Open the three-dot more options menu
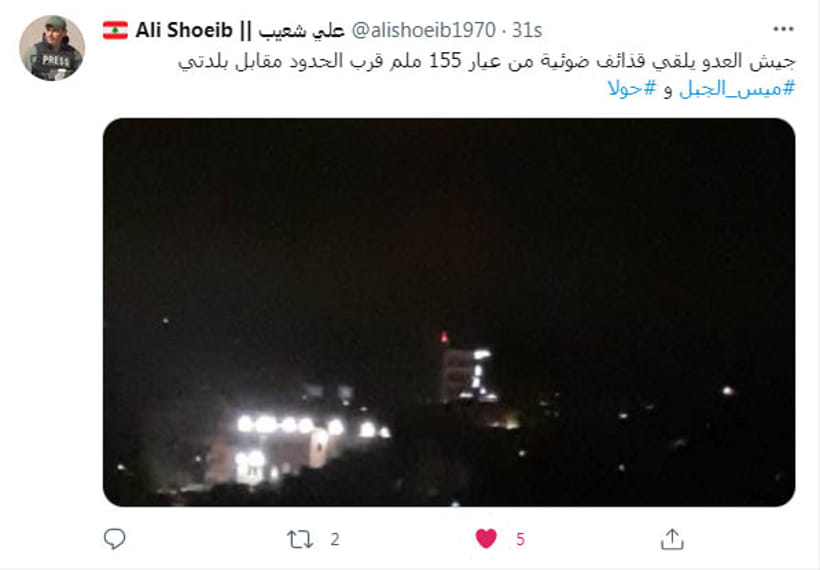Image resolution: width=820 pixels, height=570 pixels. point(783,29)
